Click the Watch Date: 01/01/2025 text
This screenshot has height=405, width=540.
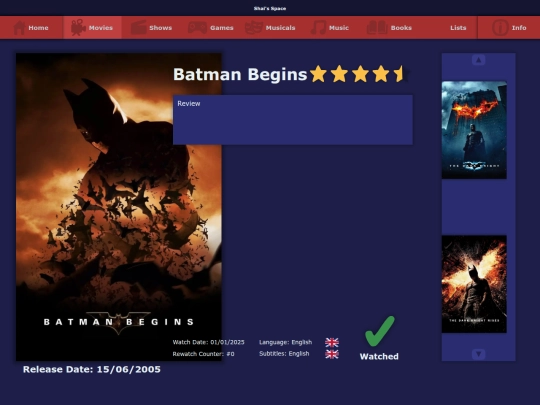pyautogui.click(x=208, y=342)
